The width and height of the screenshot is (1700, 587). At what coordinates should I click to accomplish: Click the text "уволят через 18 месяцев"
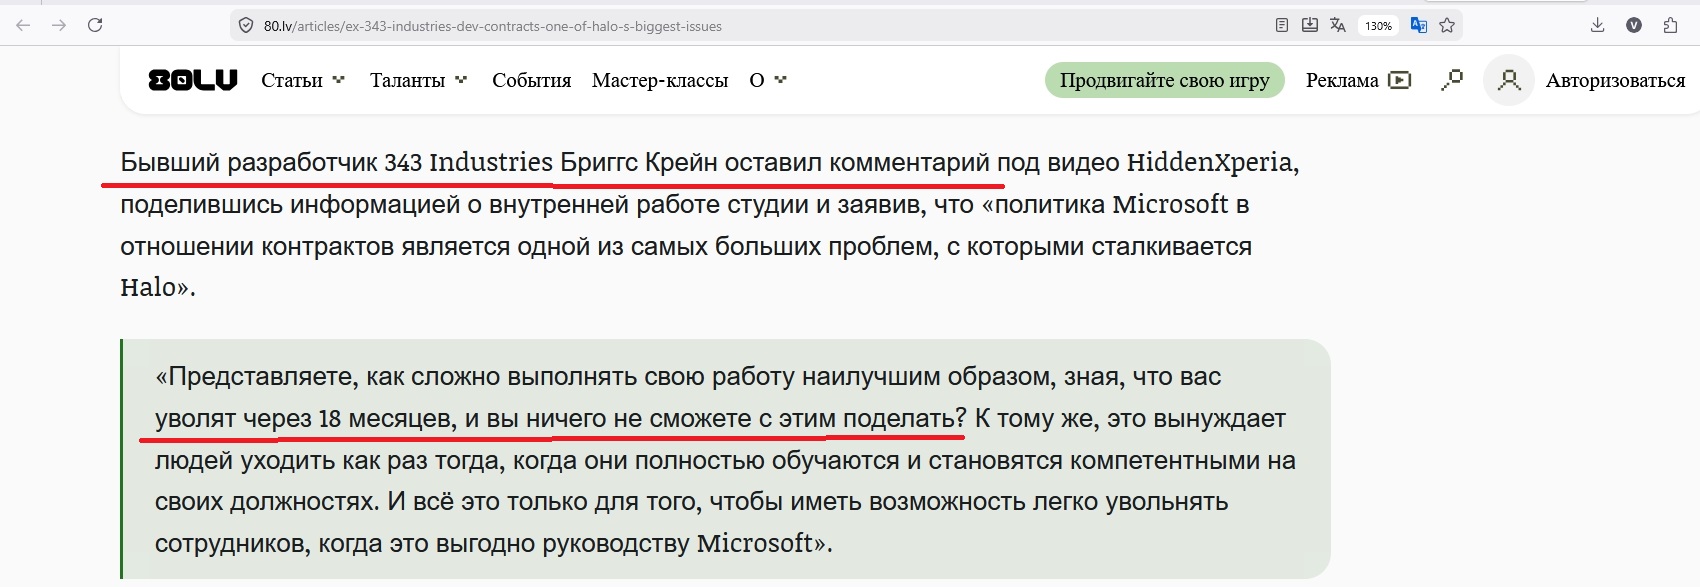point(305,419)
